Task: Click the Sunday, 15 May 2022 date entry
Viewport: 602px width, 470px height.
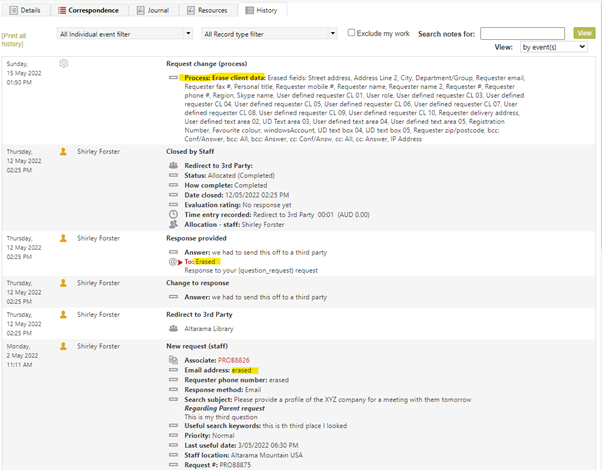Action: pyautogui.click(x=24, y=73)
